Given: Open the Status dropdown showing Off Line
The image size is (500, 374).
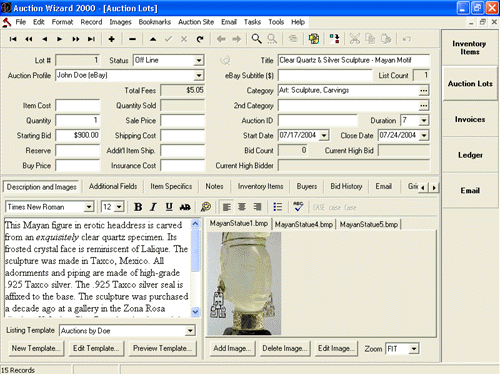Looking at the screenshot, I should [199, 60].
